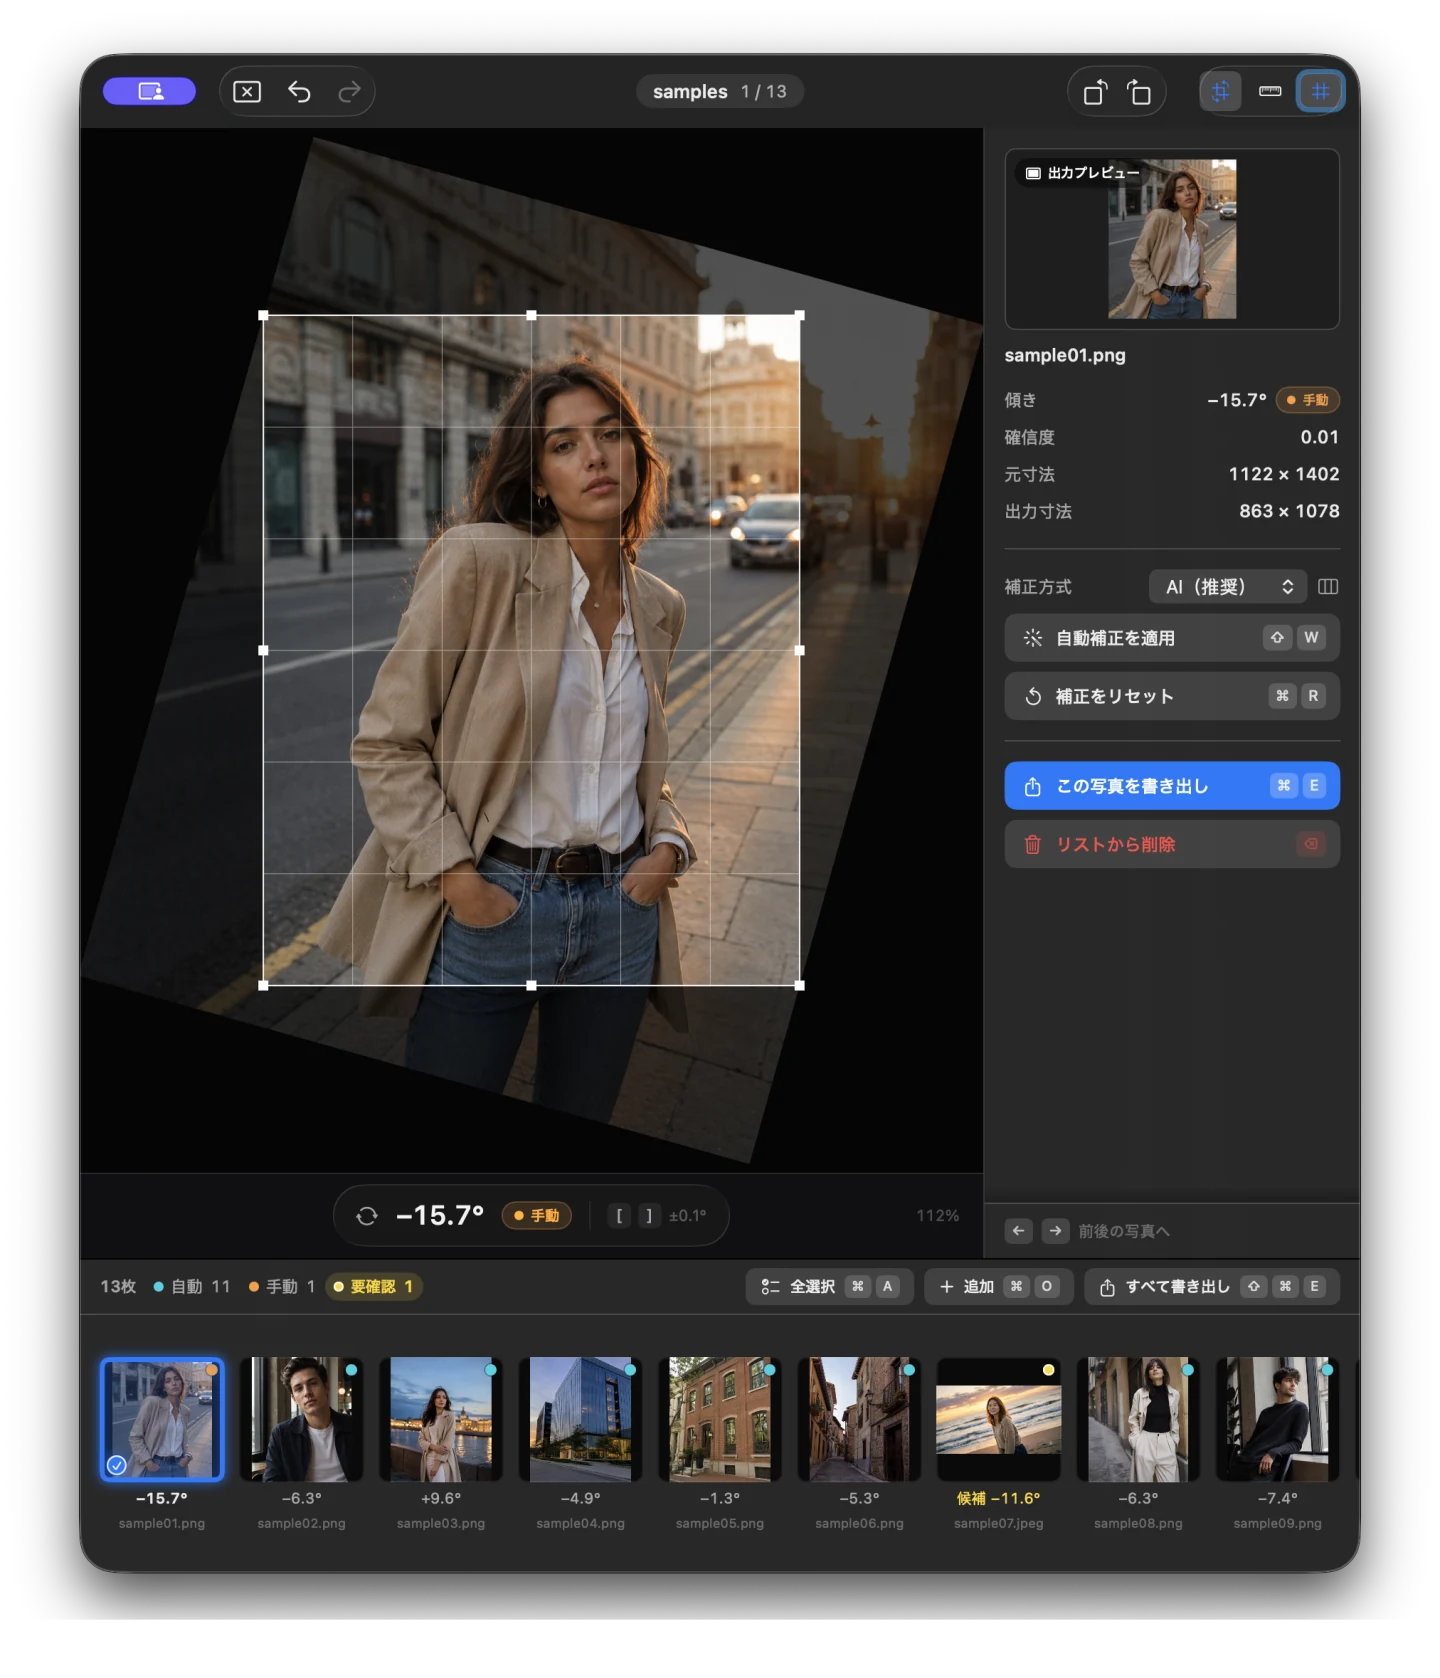
Task: Select sample08.png thumbnail
Action: [x=1138, y=1418]
